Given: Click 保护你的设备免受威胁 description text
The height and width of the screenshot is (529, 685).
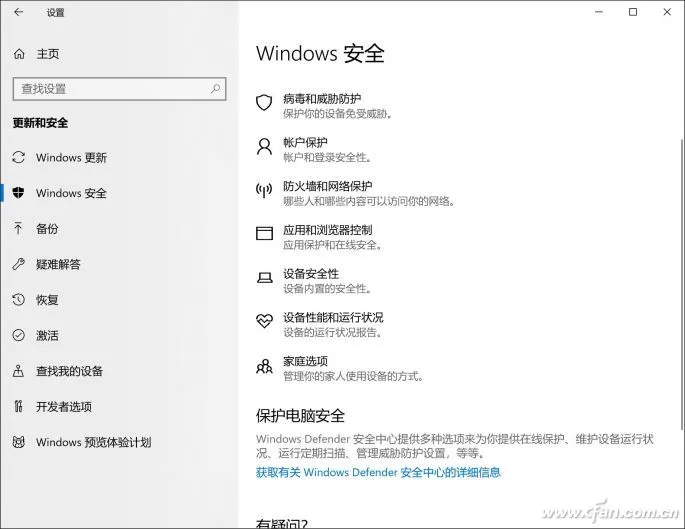Looking at the screenshot, I should click(337, 114).
